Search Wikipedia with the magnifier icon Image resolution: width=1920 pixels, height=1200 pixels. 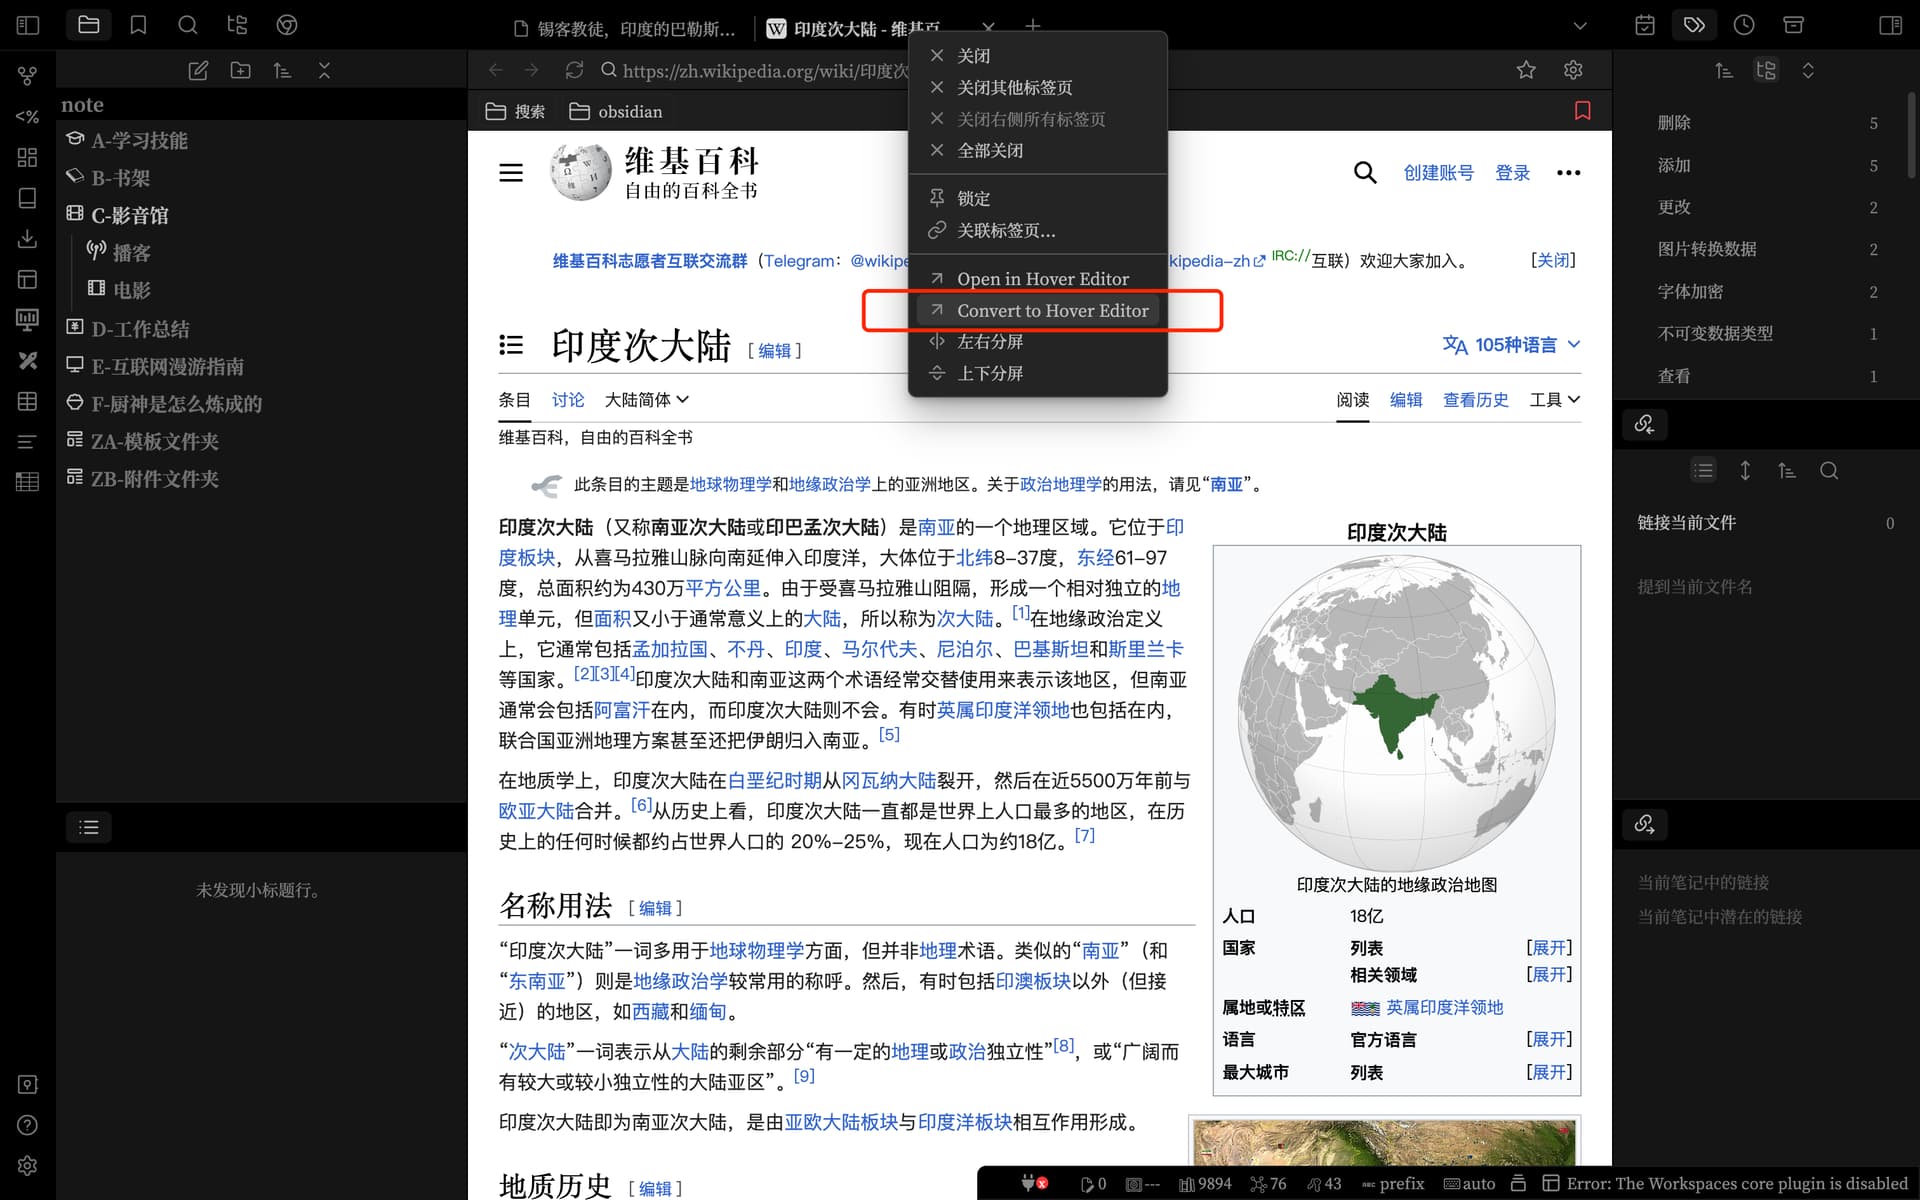[x=1365, y=173]
